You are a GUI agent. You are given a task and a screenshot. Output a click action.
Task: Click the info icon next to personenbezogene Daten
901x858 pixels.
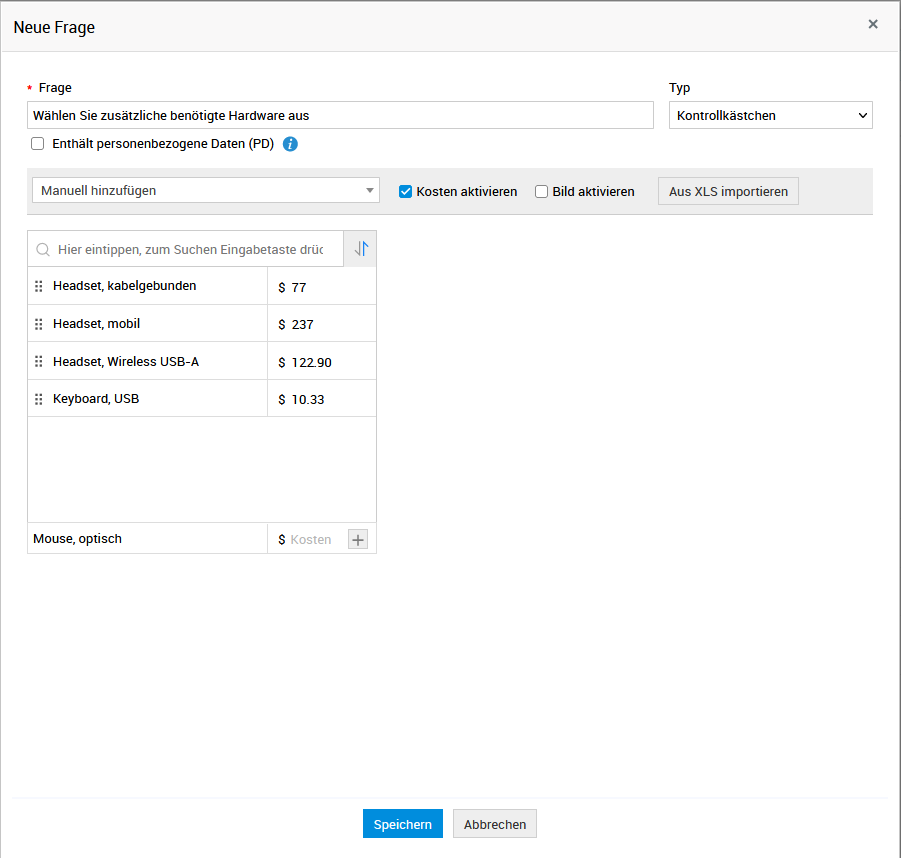coord(290,144)
